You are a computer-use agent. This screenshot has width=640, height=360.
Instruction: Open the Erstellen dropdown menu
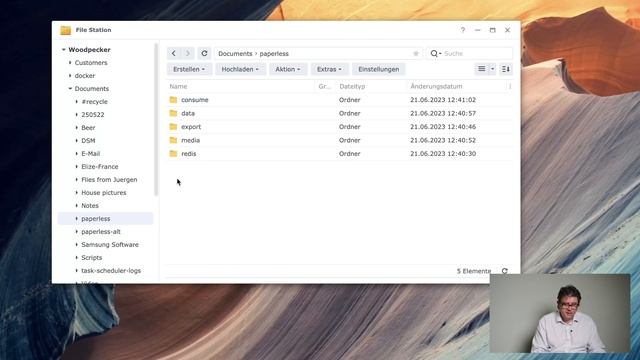189,69
